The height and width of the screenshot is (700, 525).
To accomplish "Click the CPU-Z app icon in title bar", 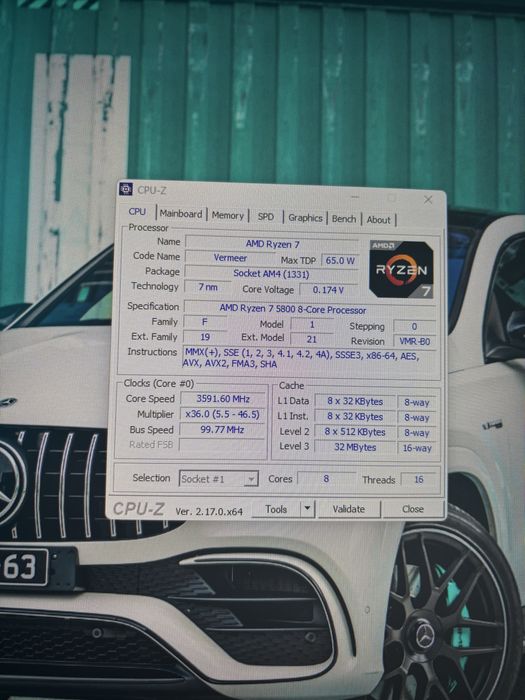I will tap(126, 189).
